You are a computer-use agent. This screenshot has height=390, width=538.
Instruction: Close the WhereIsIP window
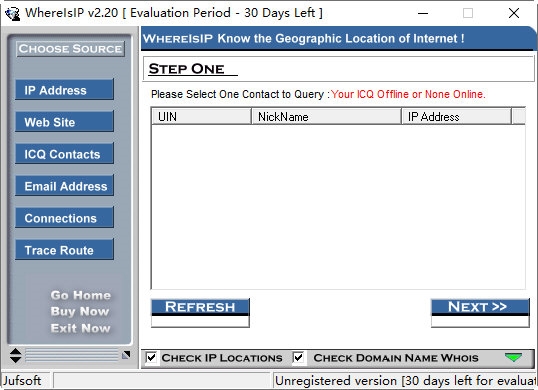tap(514, 13)
